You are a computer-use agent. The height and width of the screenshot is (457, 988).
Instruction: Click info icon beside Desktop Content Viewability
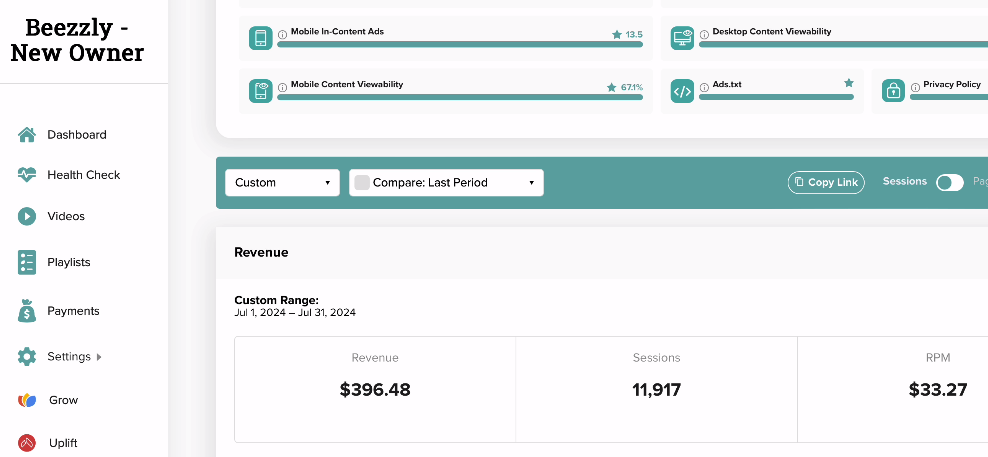coord(704,34)
